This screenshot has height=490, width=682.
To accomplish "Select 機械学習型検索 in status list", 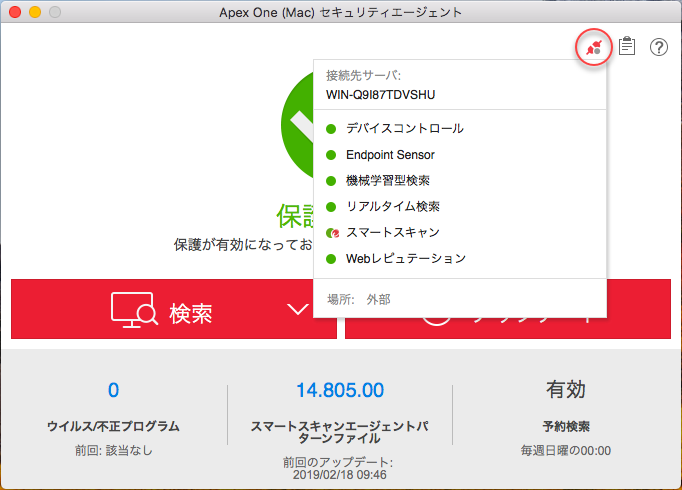I will coord(387,181).
